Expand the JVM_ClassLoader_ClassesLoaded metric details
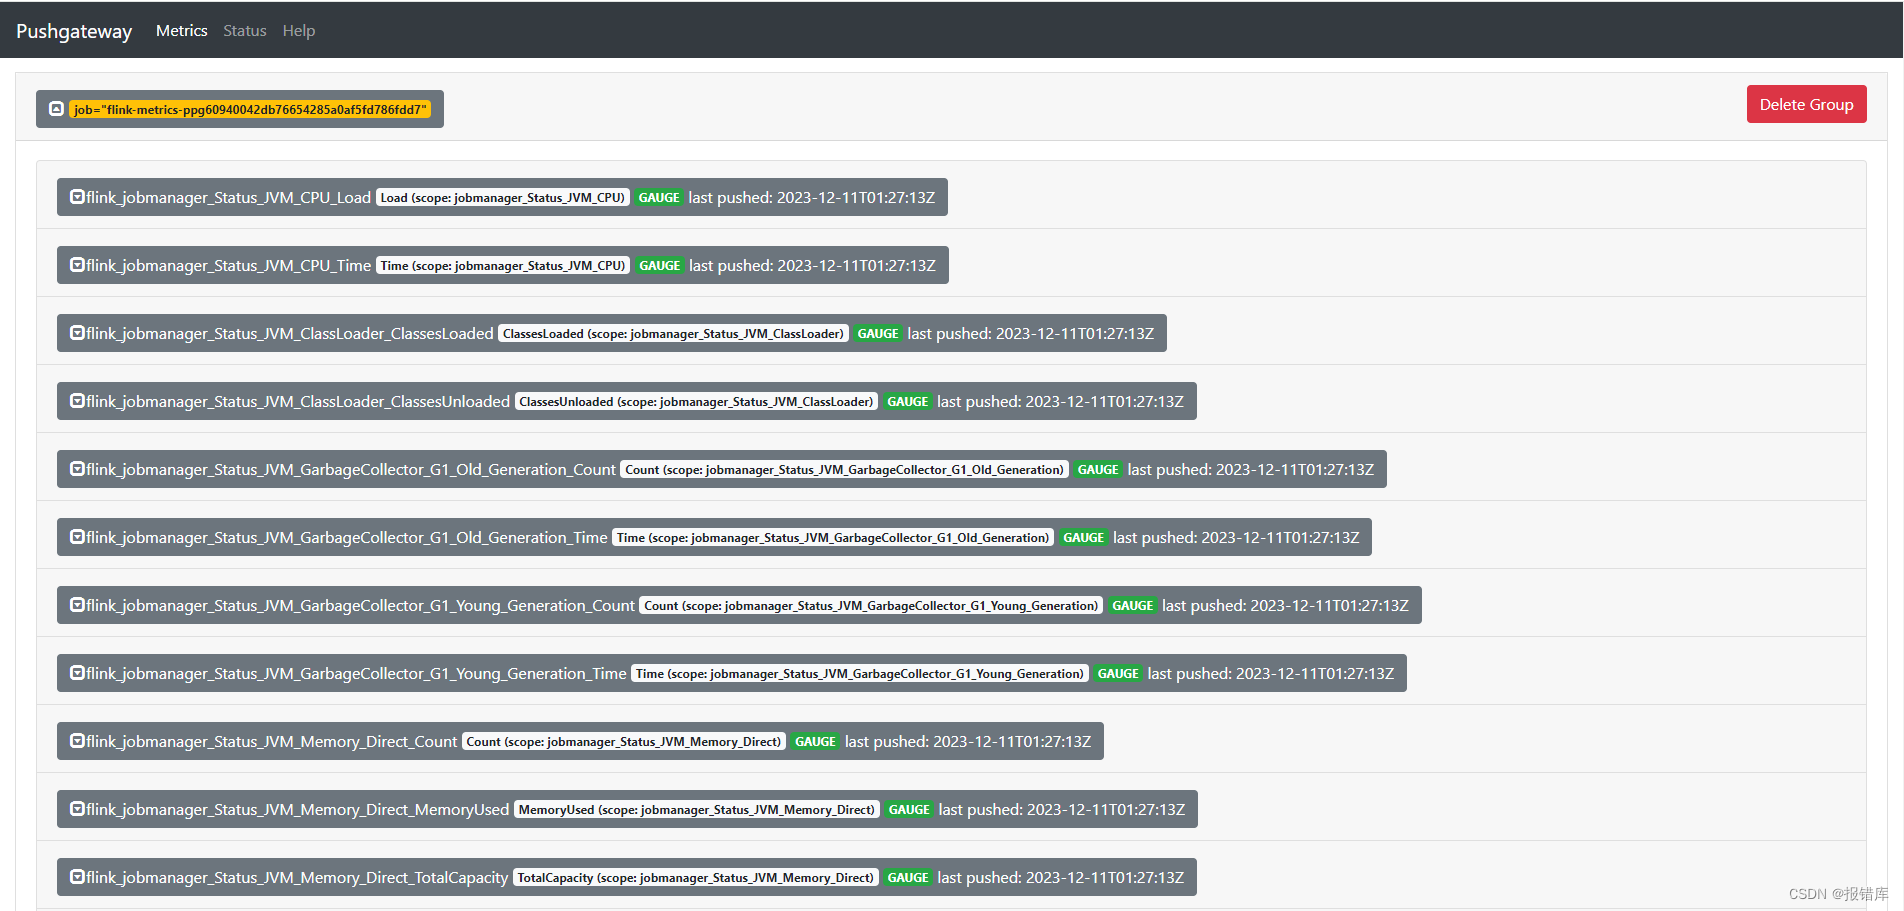This screenshot has height=911, width=1904. pyautogui.click(x=77, y=333)
